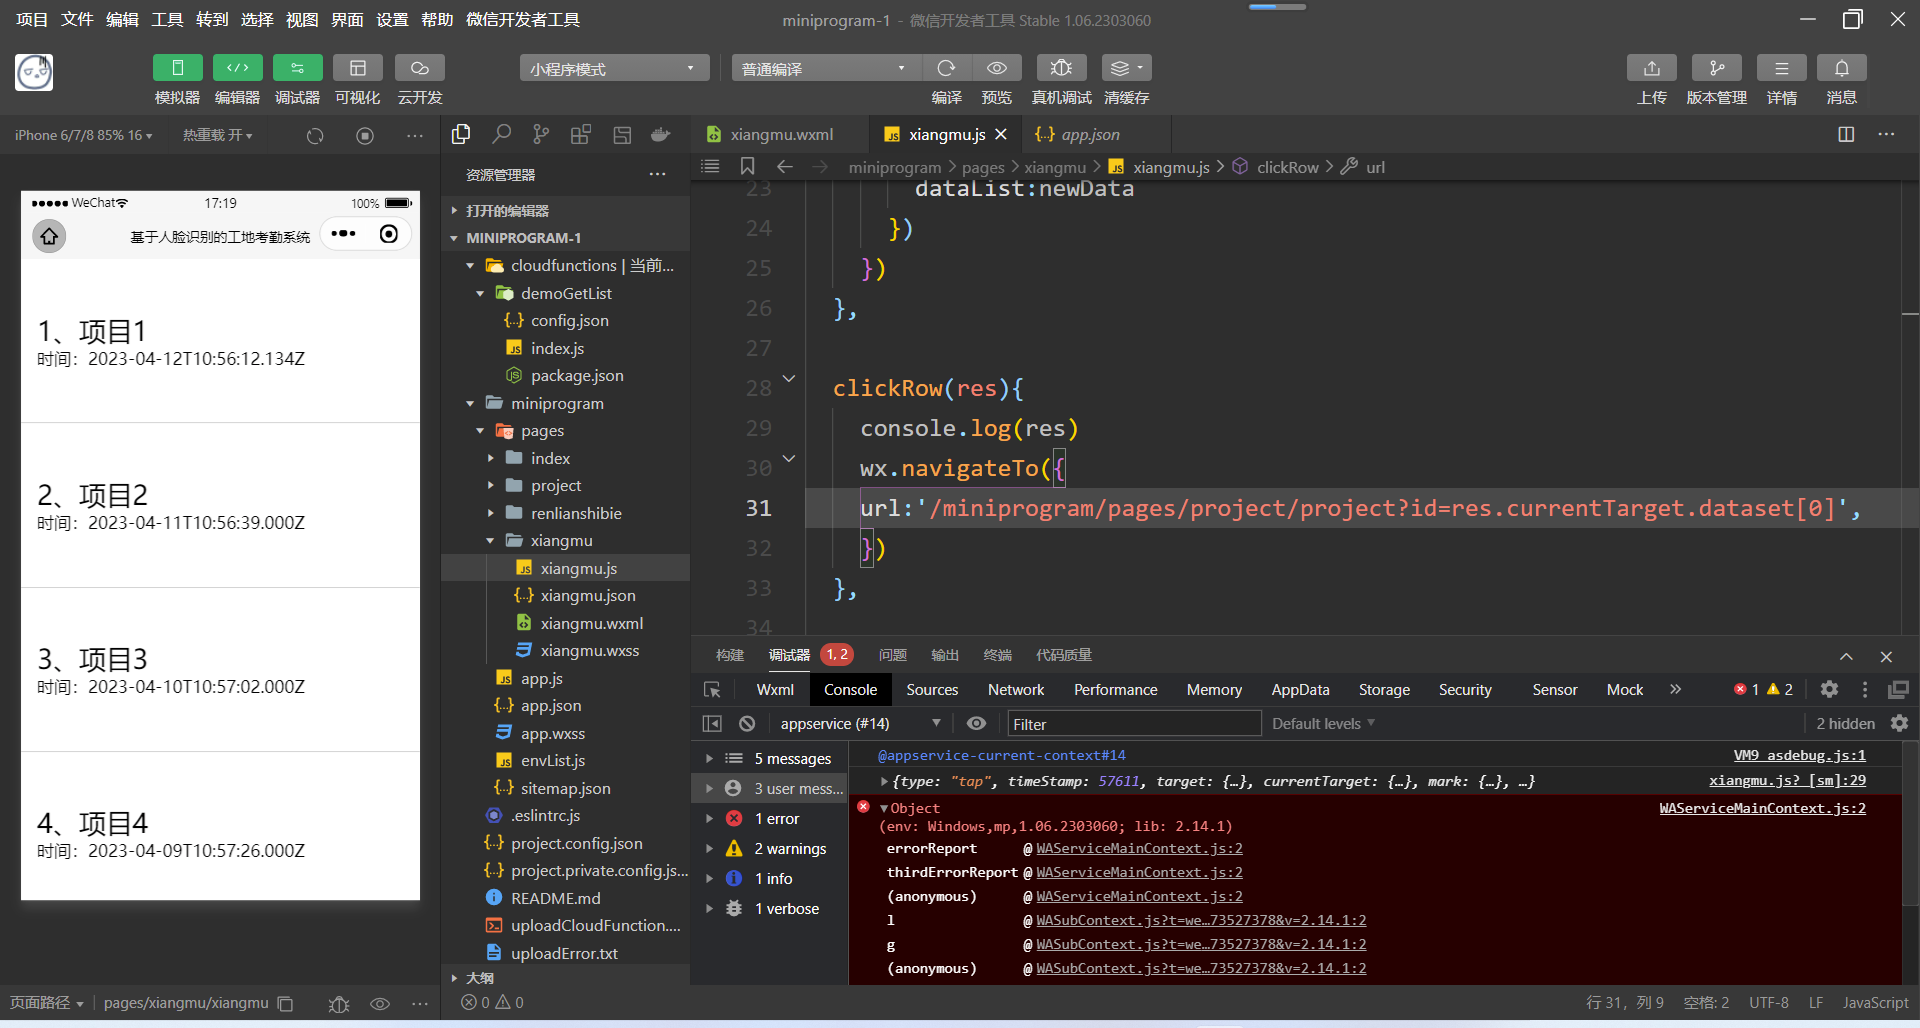This screenshot has height=1028, width=1920.
Task: Toggle the debugger (调试器) panel button
Action: pos(297,68)
